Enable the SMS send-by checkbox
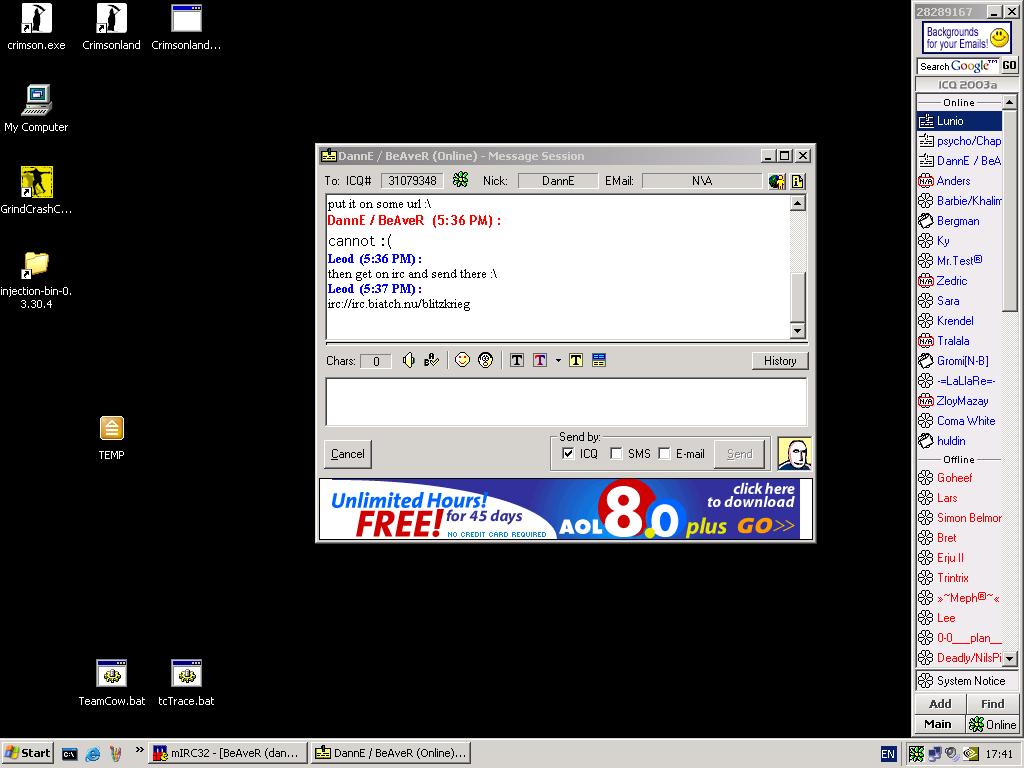Viewport: 1024px width, 768px height. click(x=616, y=453)
